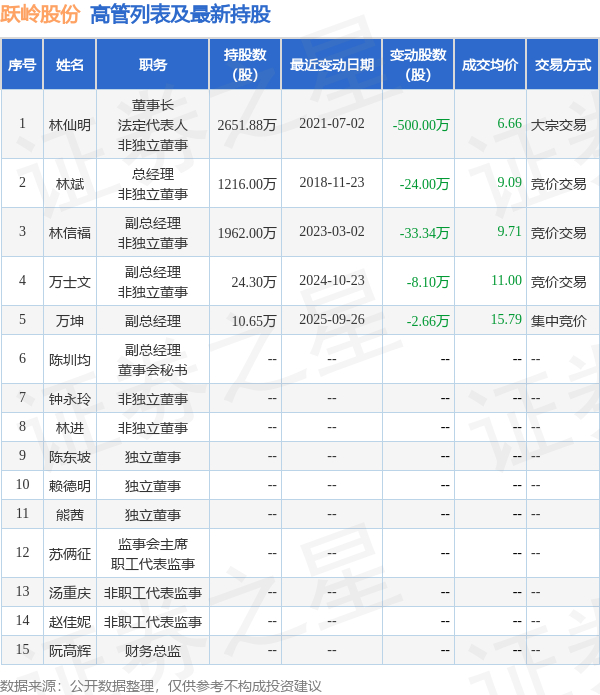This screenshot has height=695, width=600.
Task: Click the 高管列表及最新持股 heading
Action: point(180,14)
